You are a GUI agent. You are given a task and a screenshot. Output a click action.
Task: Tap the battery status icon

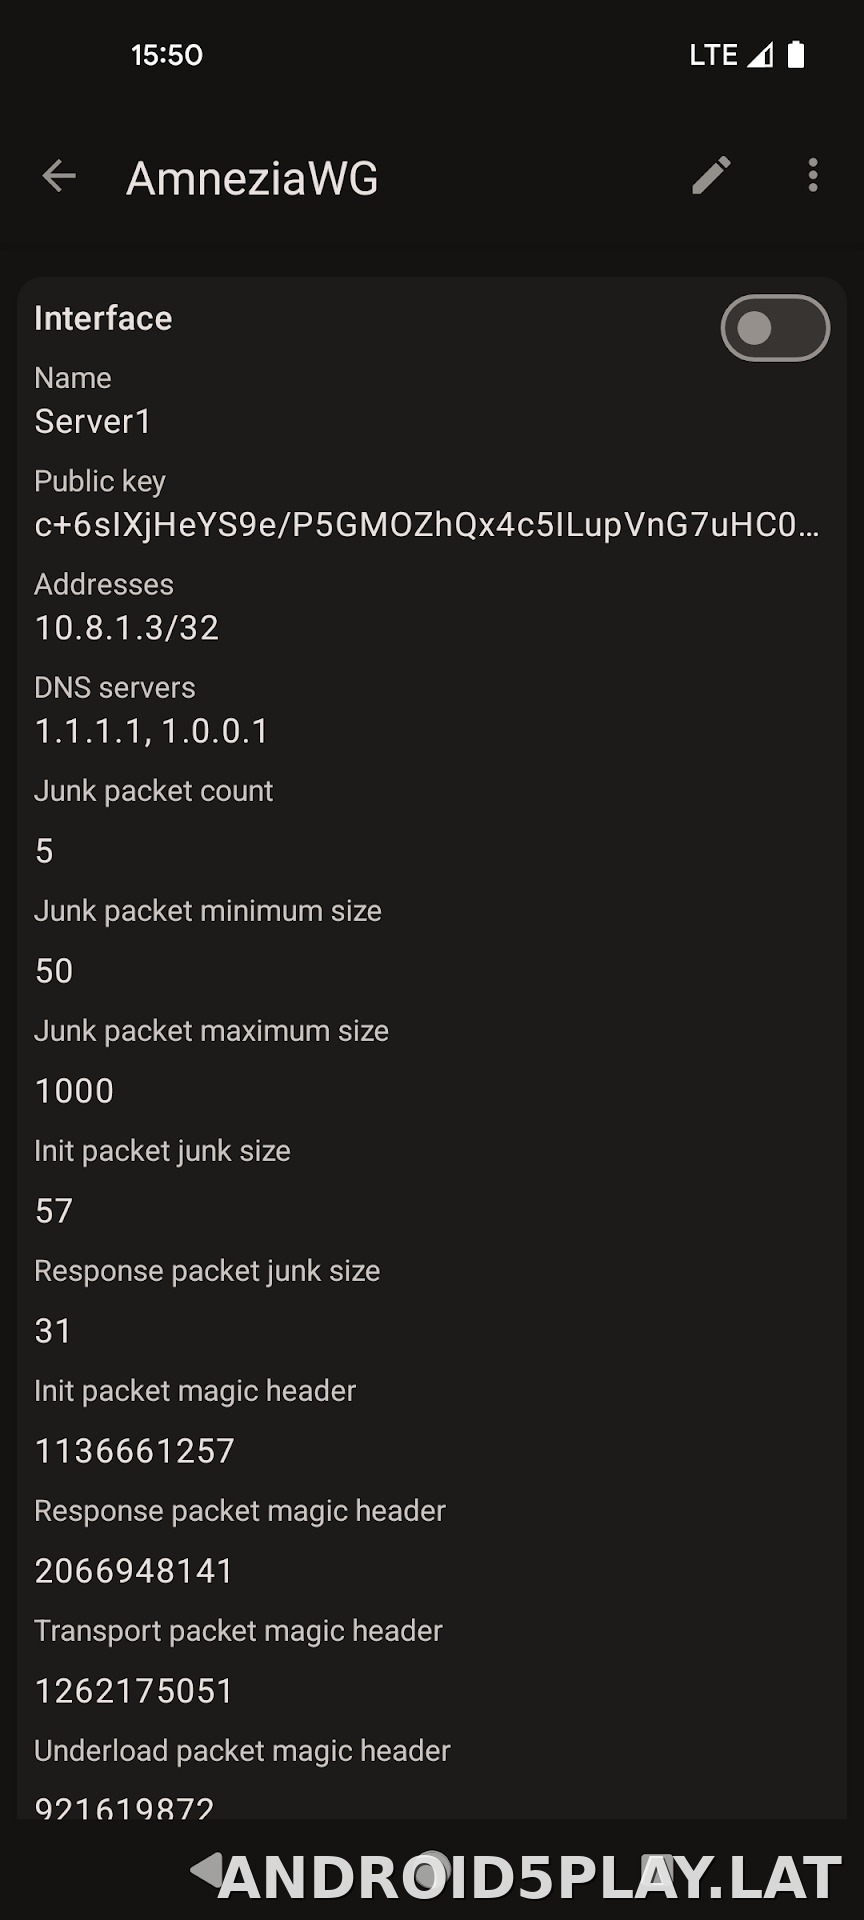[796, 55]
